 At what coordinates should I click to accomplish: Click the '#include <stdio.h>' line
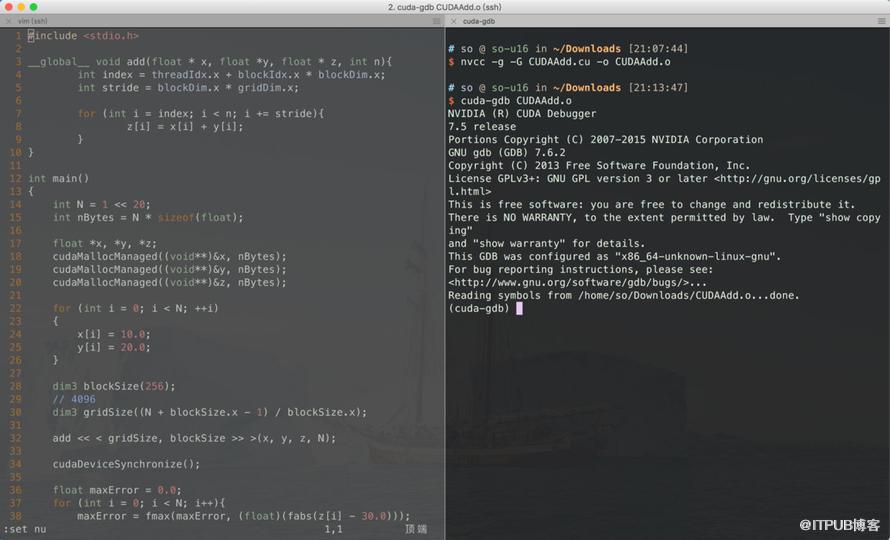point(83,36)
